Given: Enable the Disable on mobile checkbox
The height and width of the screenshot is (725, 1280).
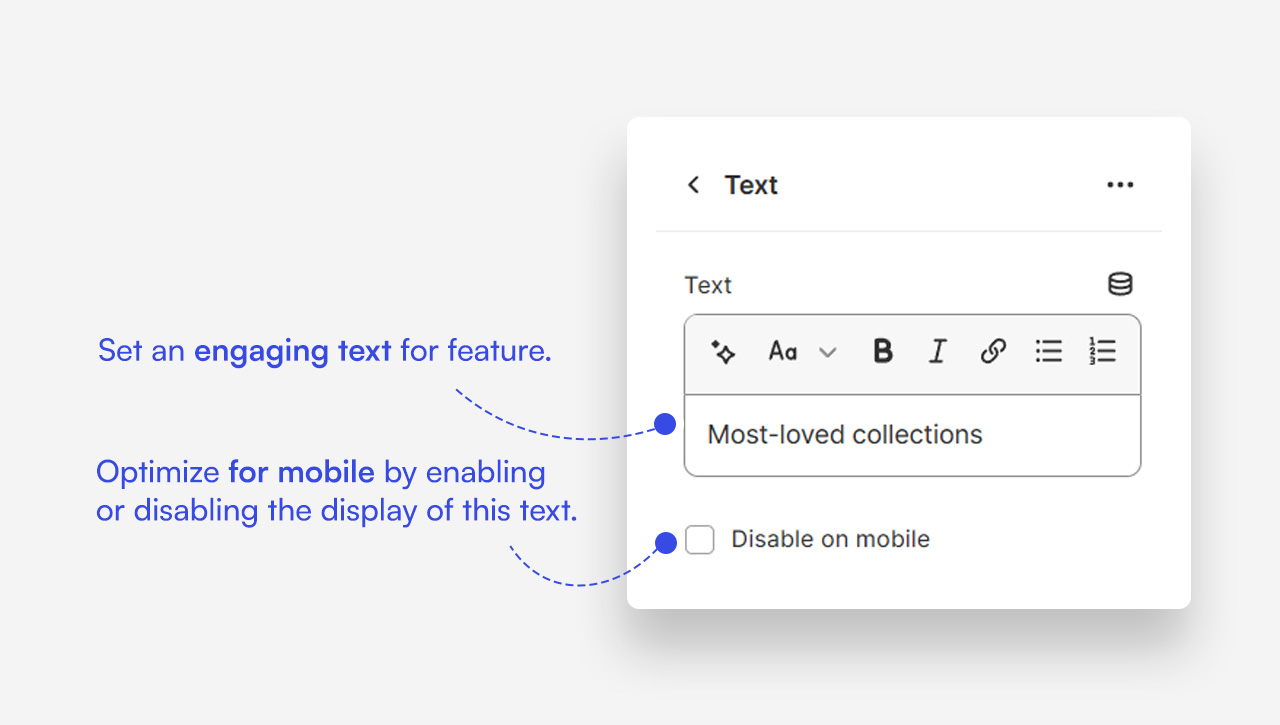Looking at the screenshot, I should click(700, 540).
